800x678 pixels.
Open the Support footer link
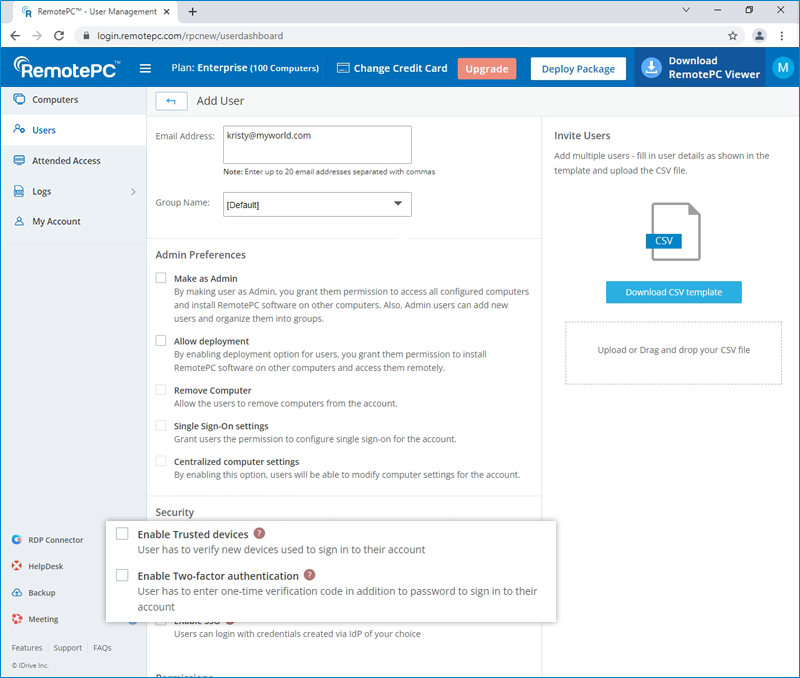[67, 647]
